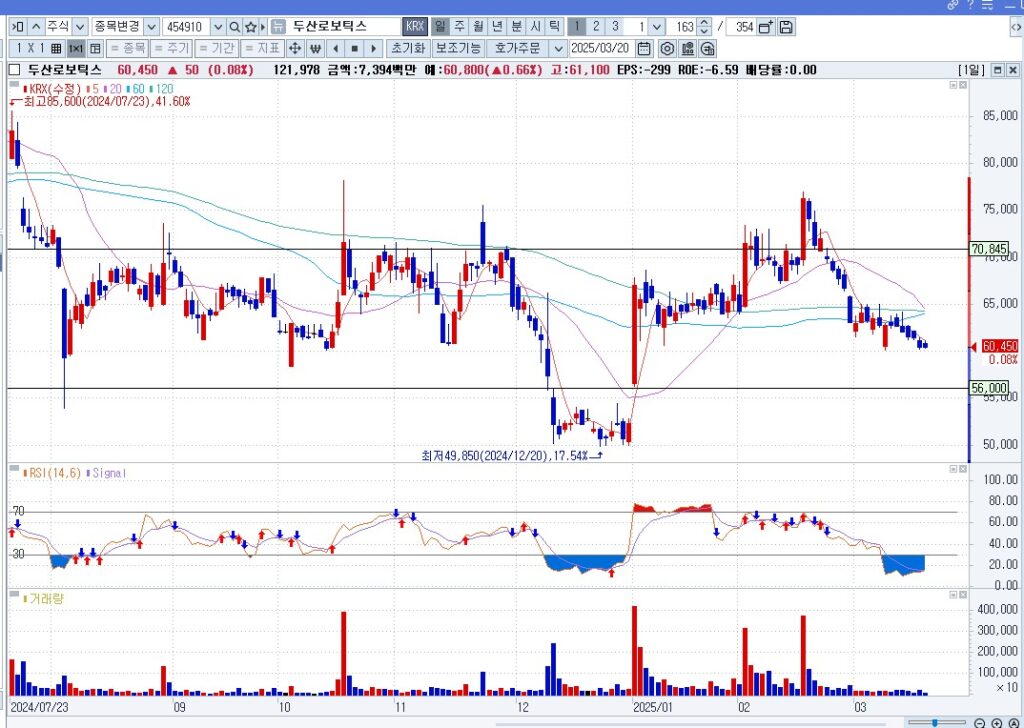This screenshot has width=1024, height=728.
Task: Click the 보조기능 button
Action: coord(458,48)
